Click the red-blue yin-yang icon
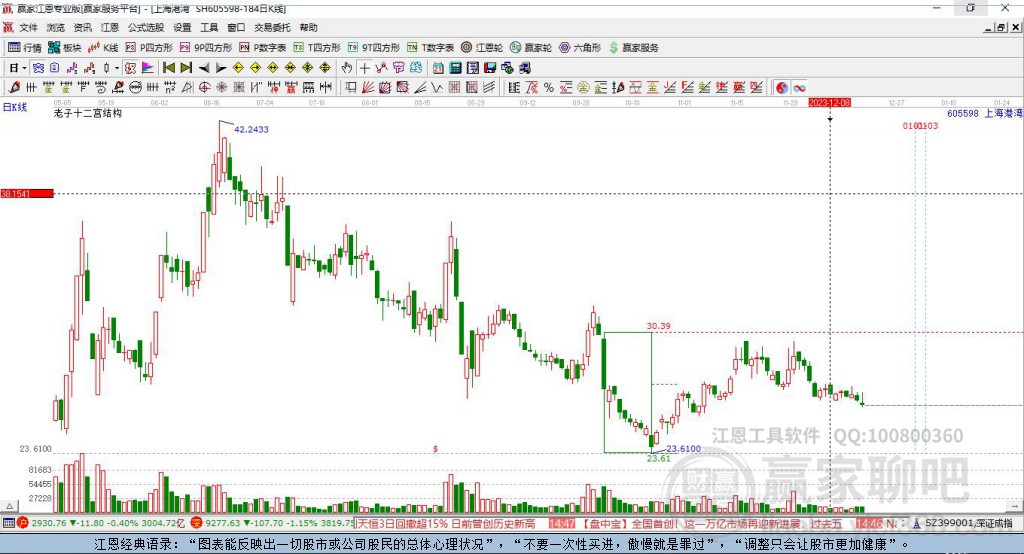Image resolution: width=1024 pixels, height=554 pixels. click(x=782, y=88)
